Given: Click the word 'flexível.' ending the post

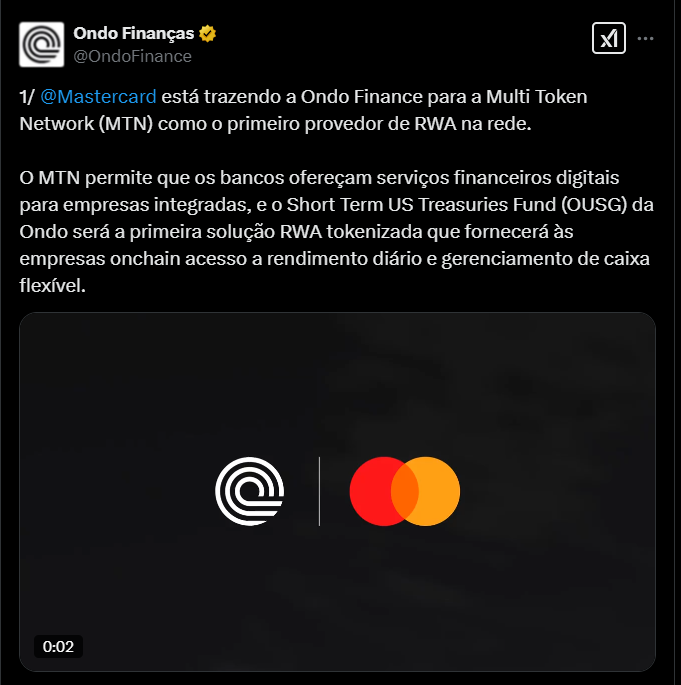Looking at the screenshot, I should click(52, 286).
